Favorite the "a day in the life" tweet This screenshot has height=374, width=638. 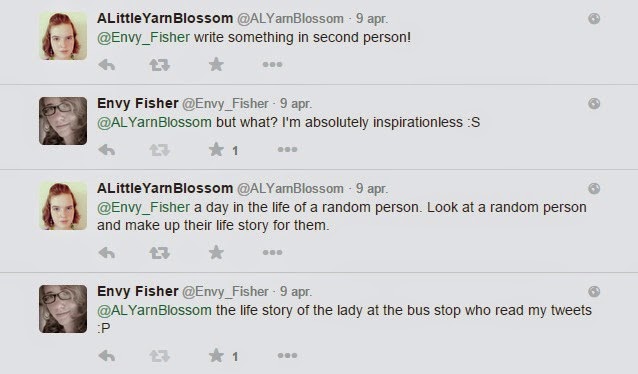(x=216, y=252)
